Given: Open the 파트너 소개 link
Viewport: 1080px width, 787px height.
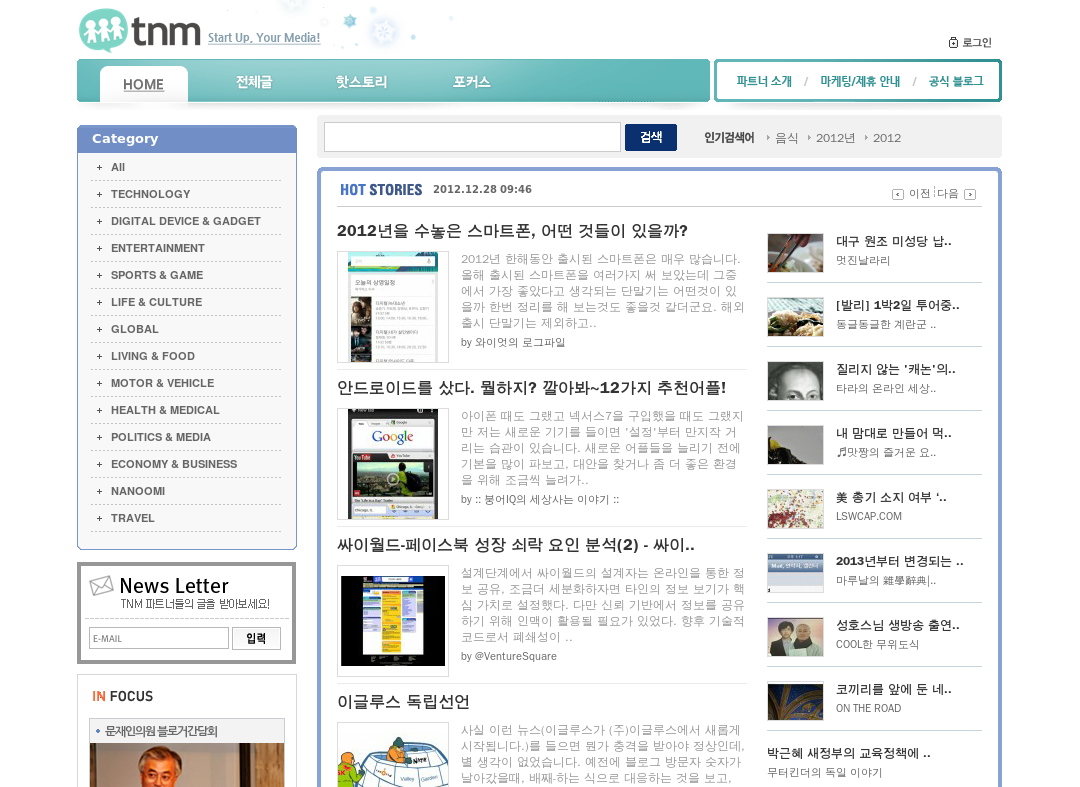Looking at the screenshot, I should point(764,81).
